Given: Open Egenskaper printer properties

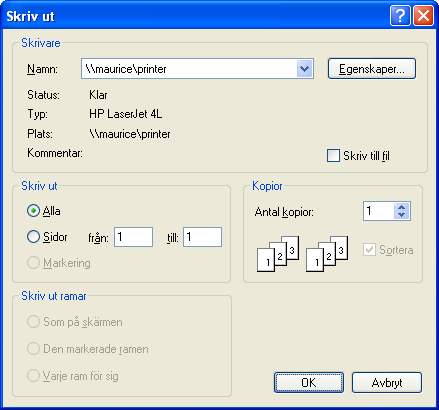Looking at the screenshot, I should click(372, 69).
